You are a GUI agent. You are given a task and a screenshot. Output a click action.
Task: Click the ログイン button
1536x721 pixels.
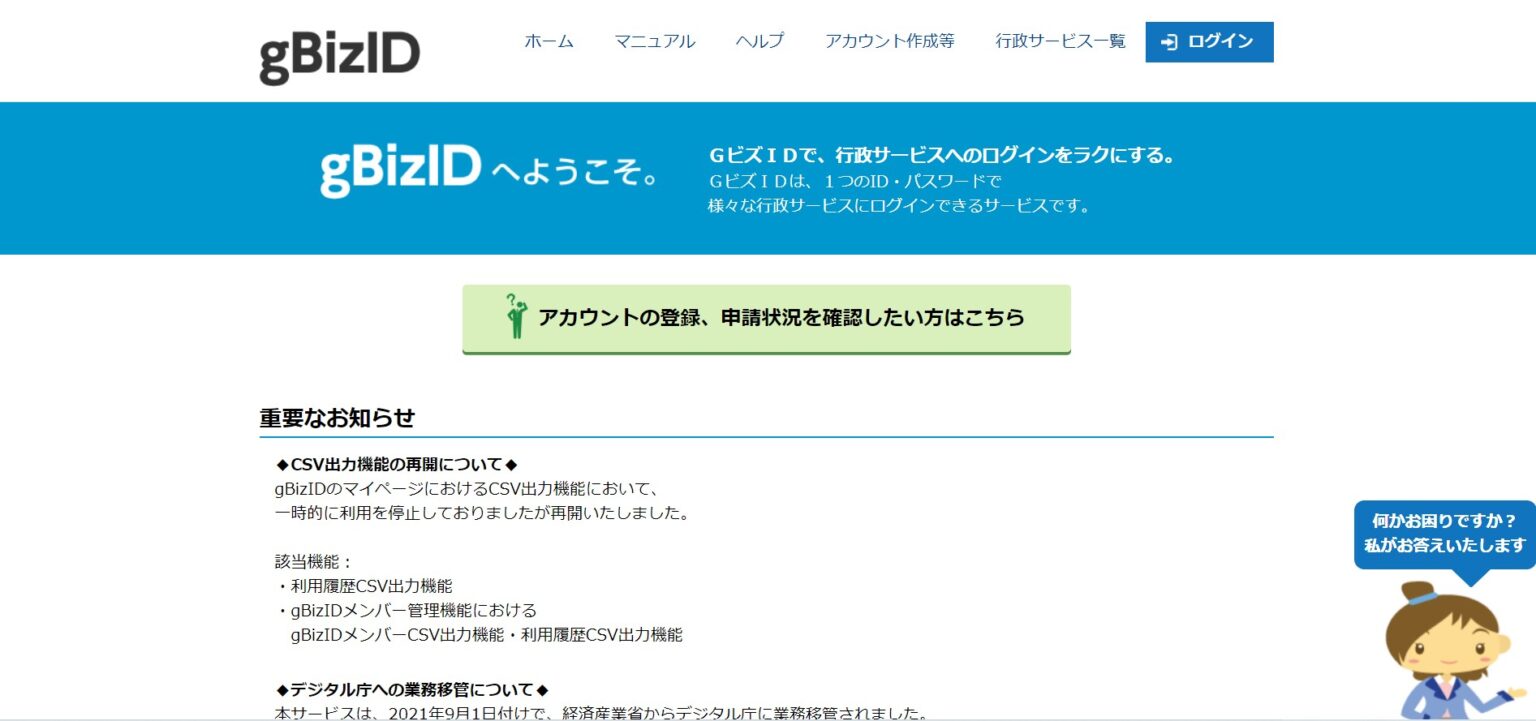tap(1209, 41)
